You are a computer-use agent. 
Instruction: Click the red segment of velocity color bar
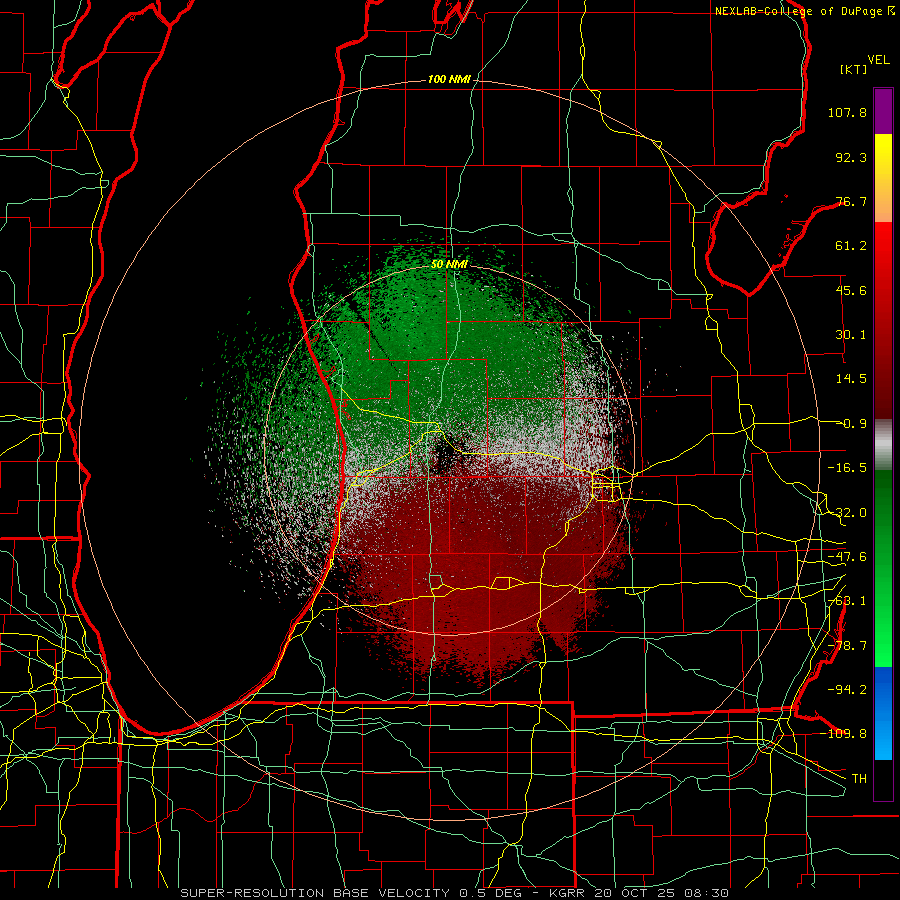tap(883, 320)
